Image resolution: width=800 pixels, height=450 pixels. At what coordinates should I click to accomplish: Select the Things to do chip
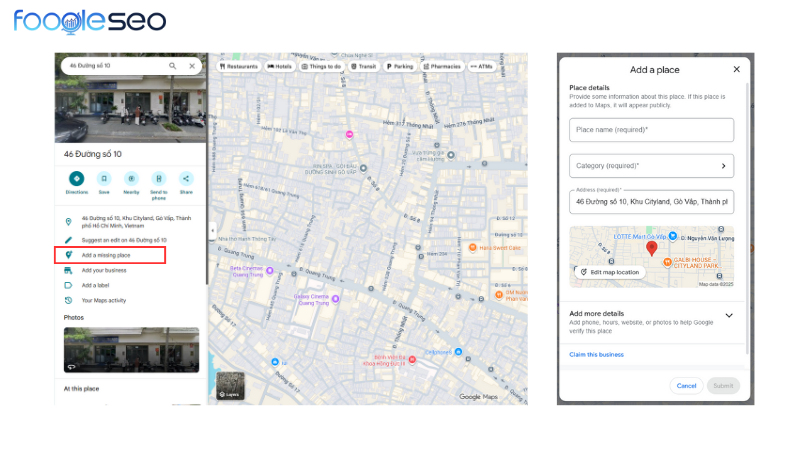click(321, 66)
